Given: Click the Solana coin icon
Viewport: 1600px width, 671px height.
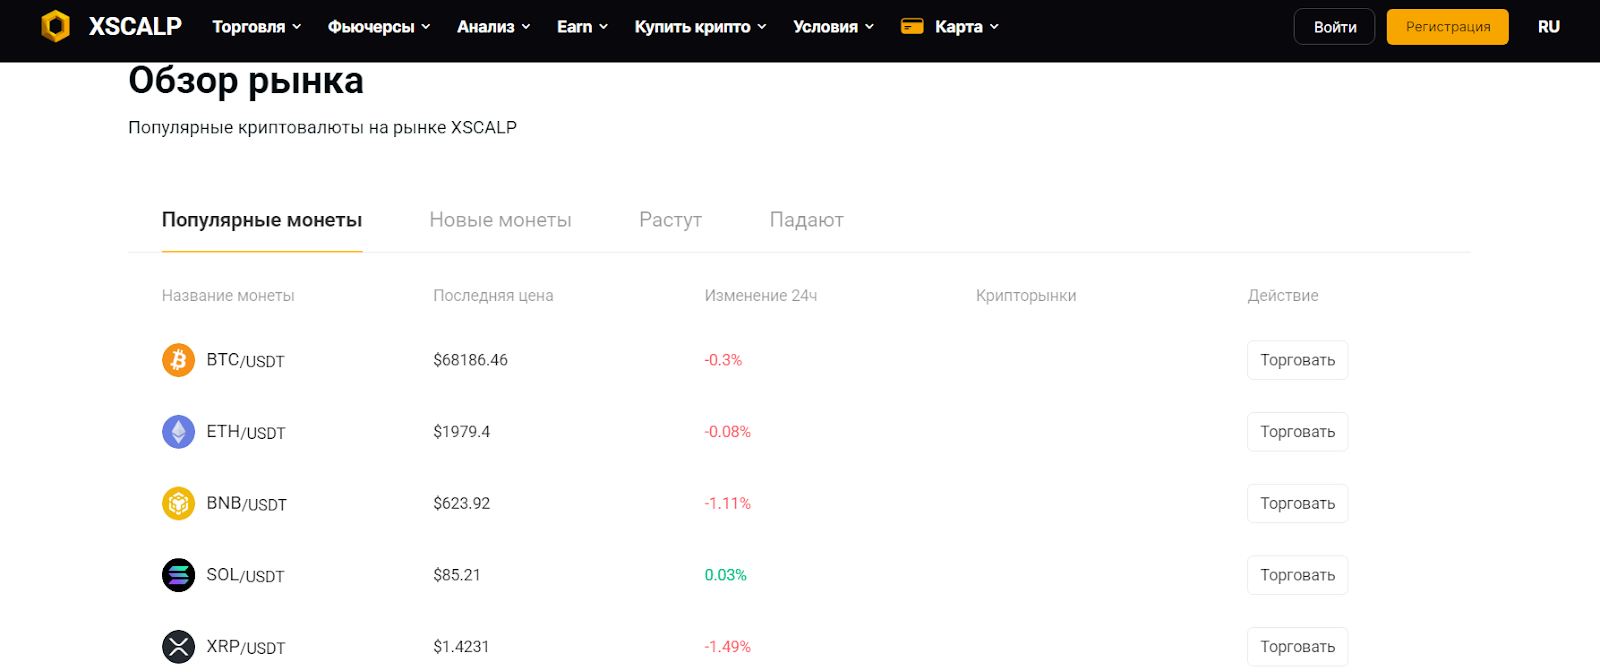Looking at the screenshot, I should click(178, 575).
